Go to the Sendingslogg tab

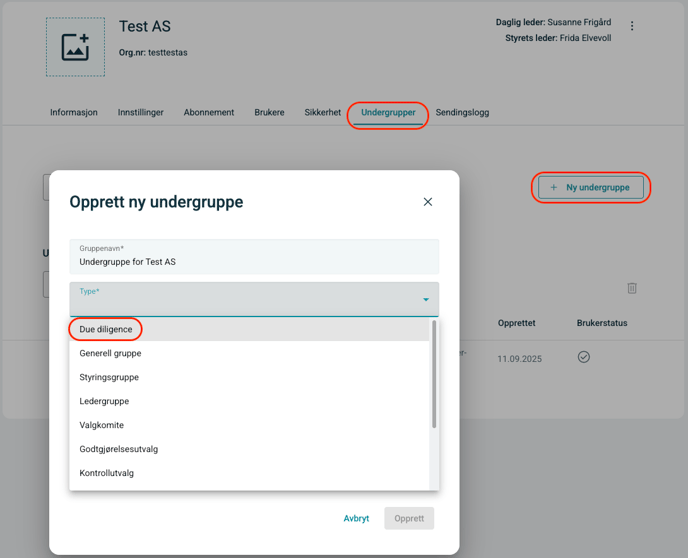461,113
